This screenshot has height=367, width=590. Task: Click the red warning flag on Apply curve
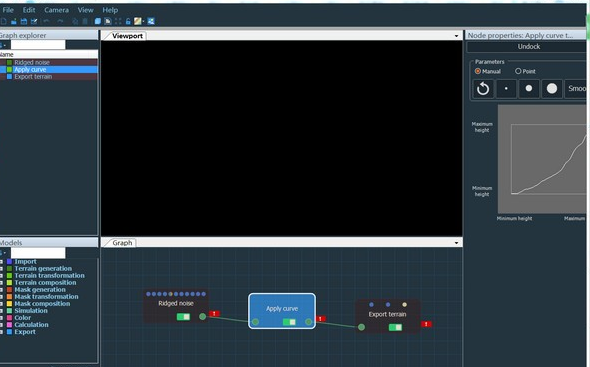coord(321,319)
